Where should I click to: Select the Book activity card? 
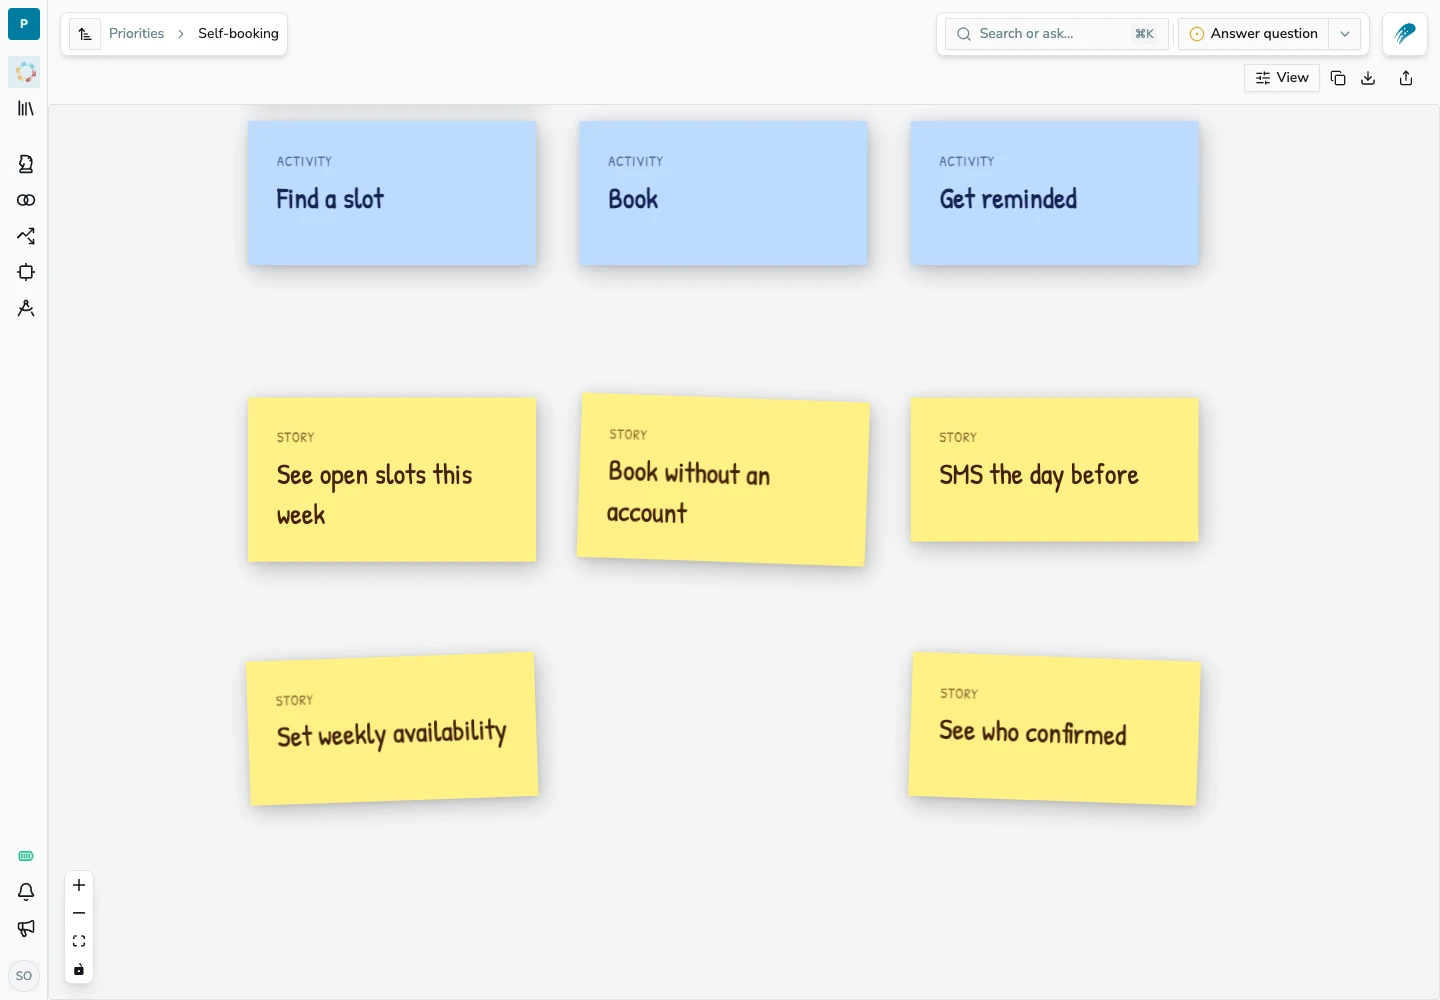click(723, 194)
